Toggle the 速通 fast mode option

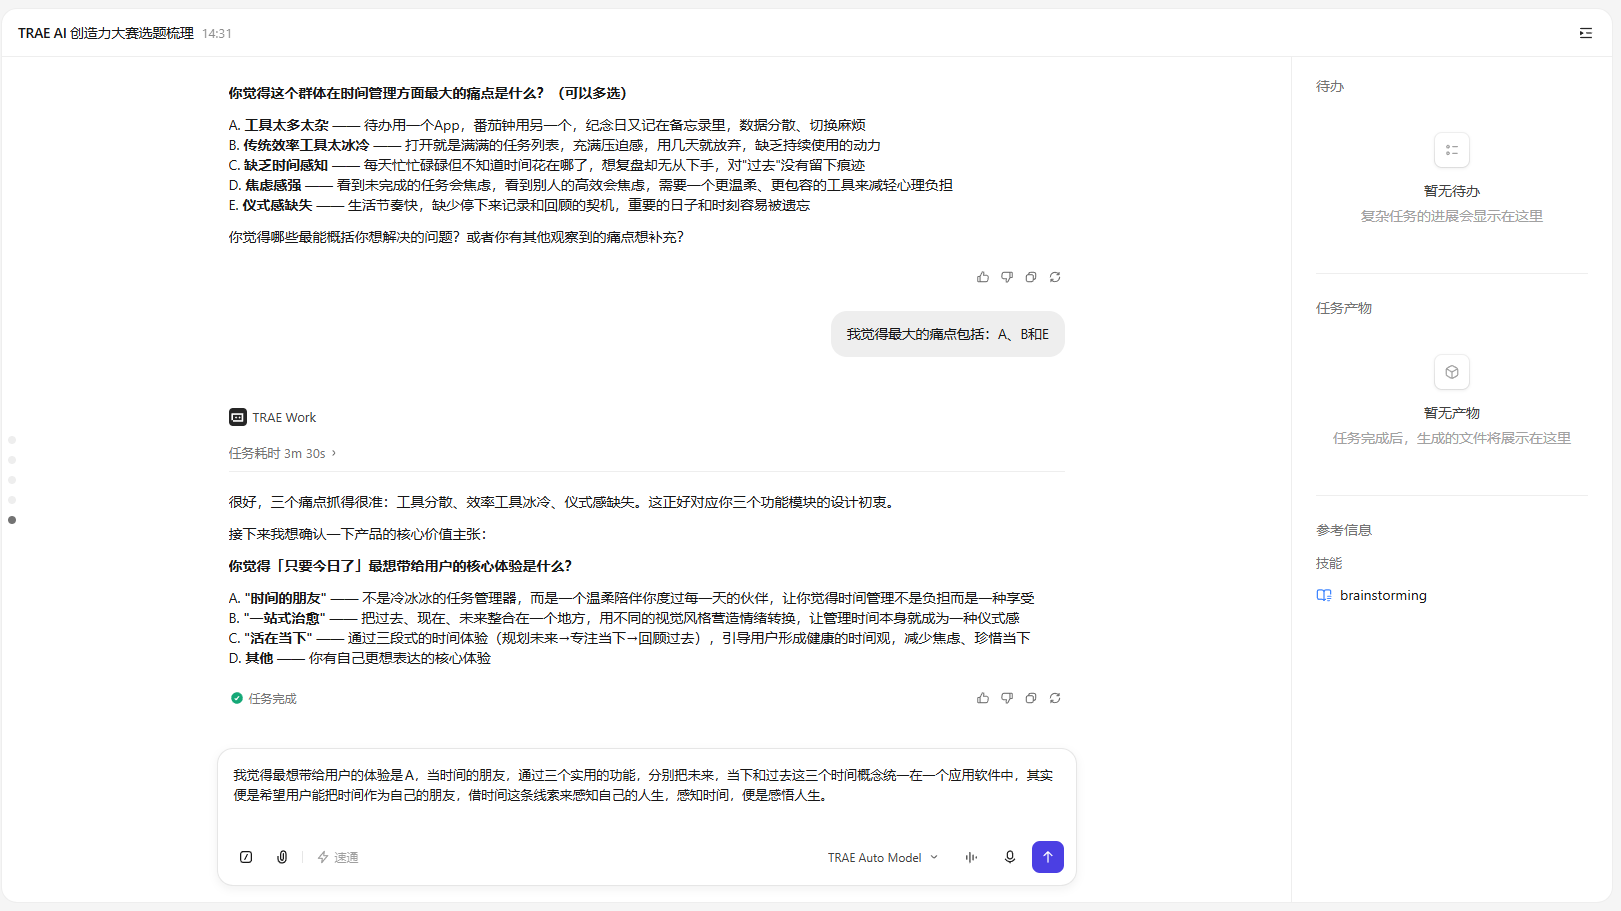pos(338,857)
